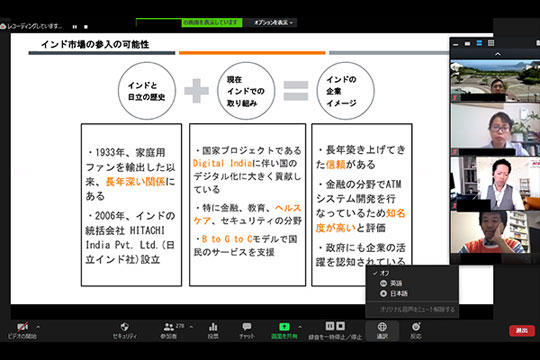Open the Interpretation globe icon

[x=382, y=327]
